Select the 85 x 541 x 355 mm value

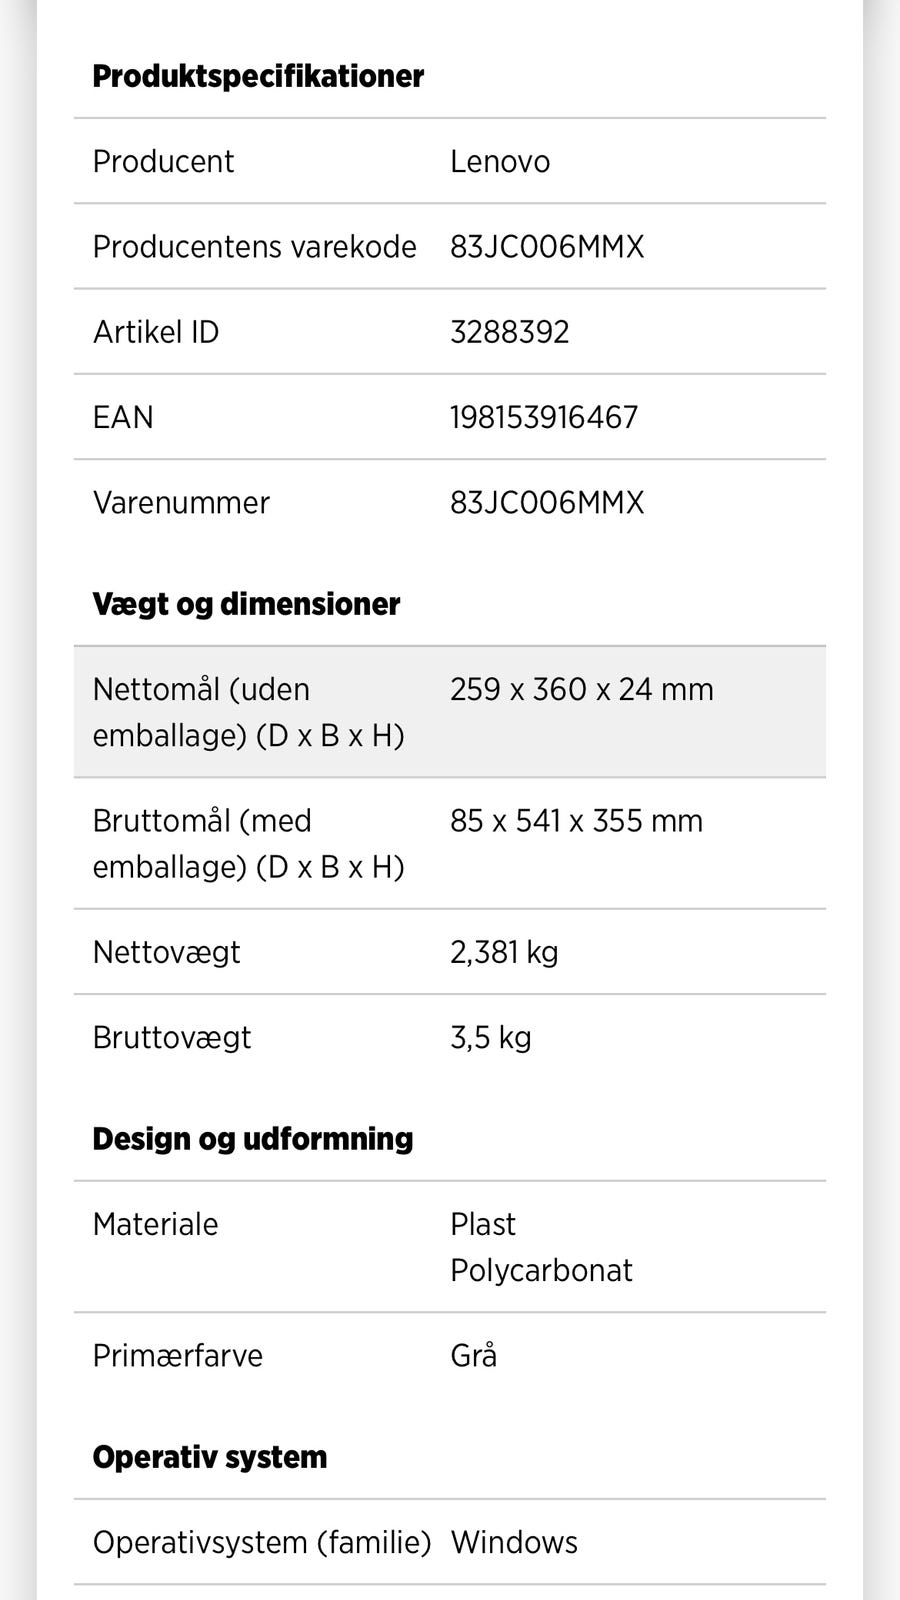tap(576, 821)
